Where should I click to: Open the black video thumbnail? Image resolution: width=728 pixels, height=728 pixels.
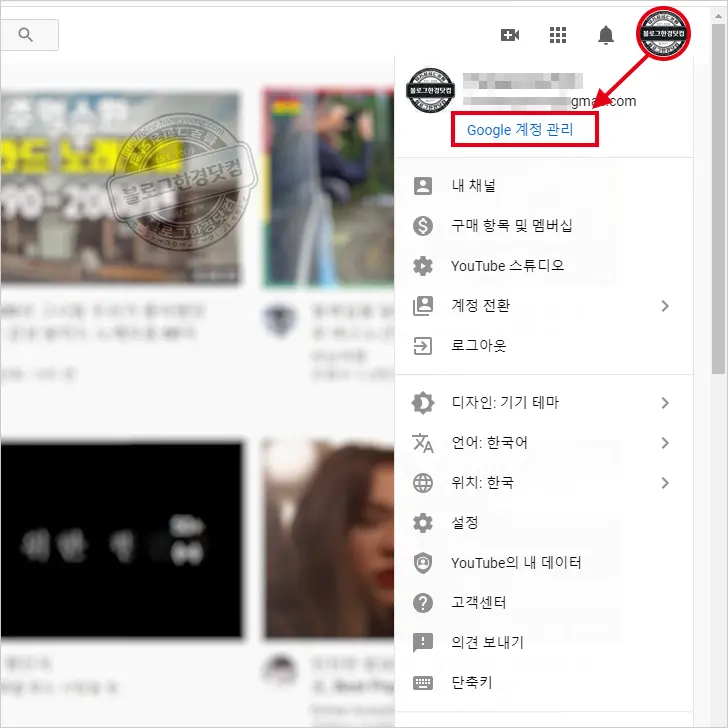coord(121,540)
